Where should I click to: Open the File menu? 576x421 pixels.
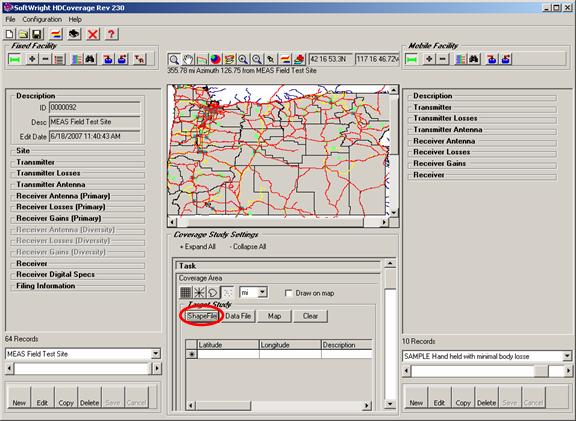[10, 19]
